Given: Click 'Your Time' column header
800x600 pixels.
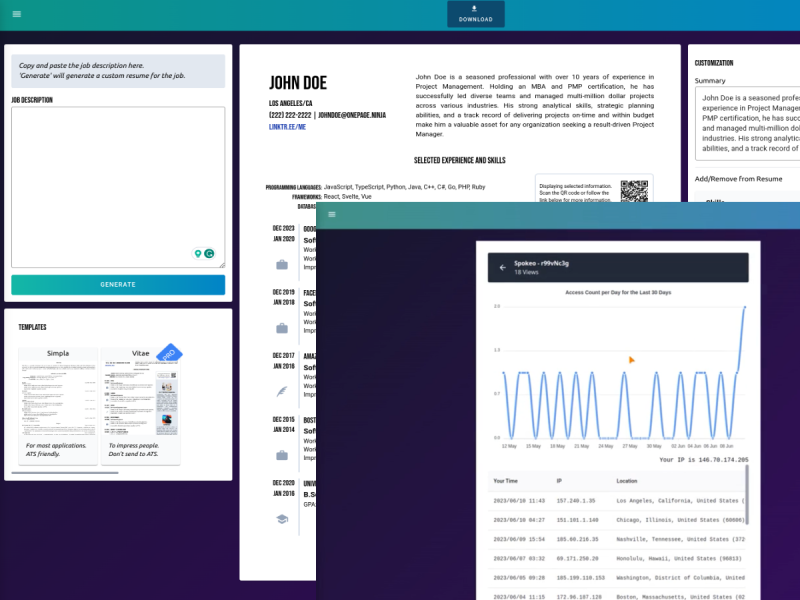Looking at the screenshot, I should [x=505, y=481].
